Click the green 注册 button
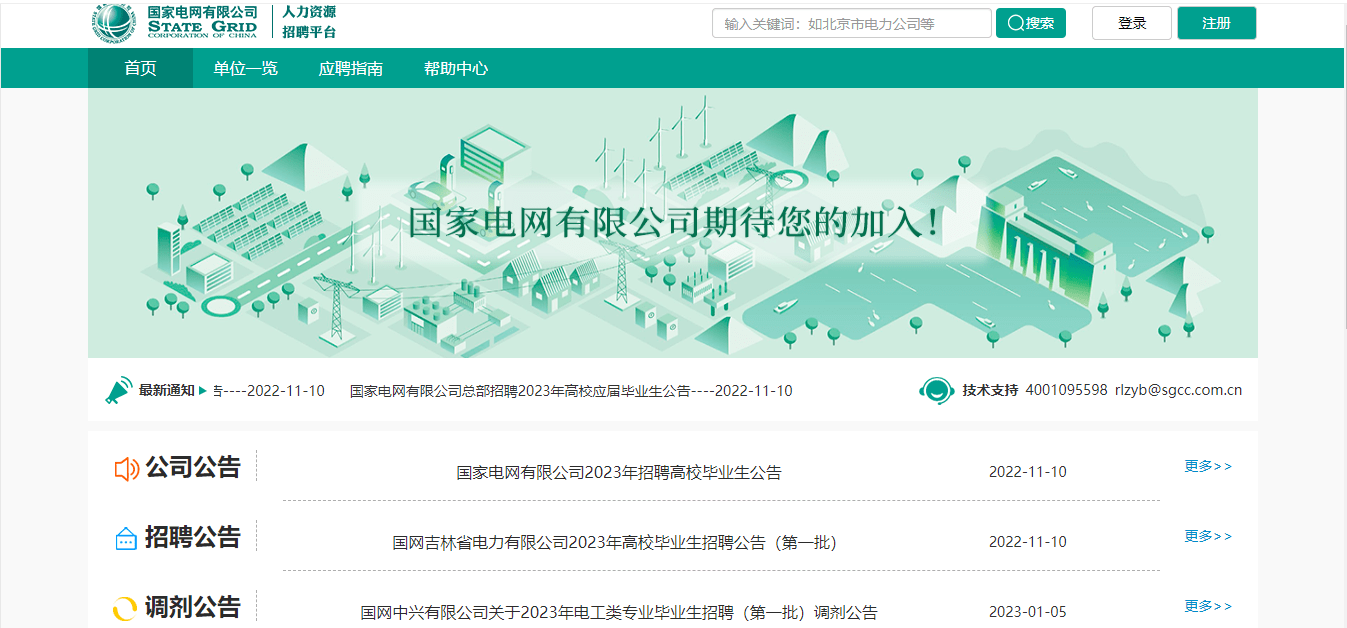The height and width of the screenshot is (628, 1347). 1216,23
